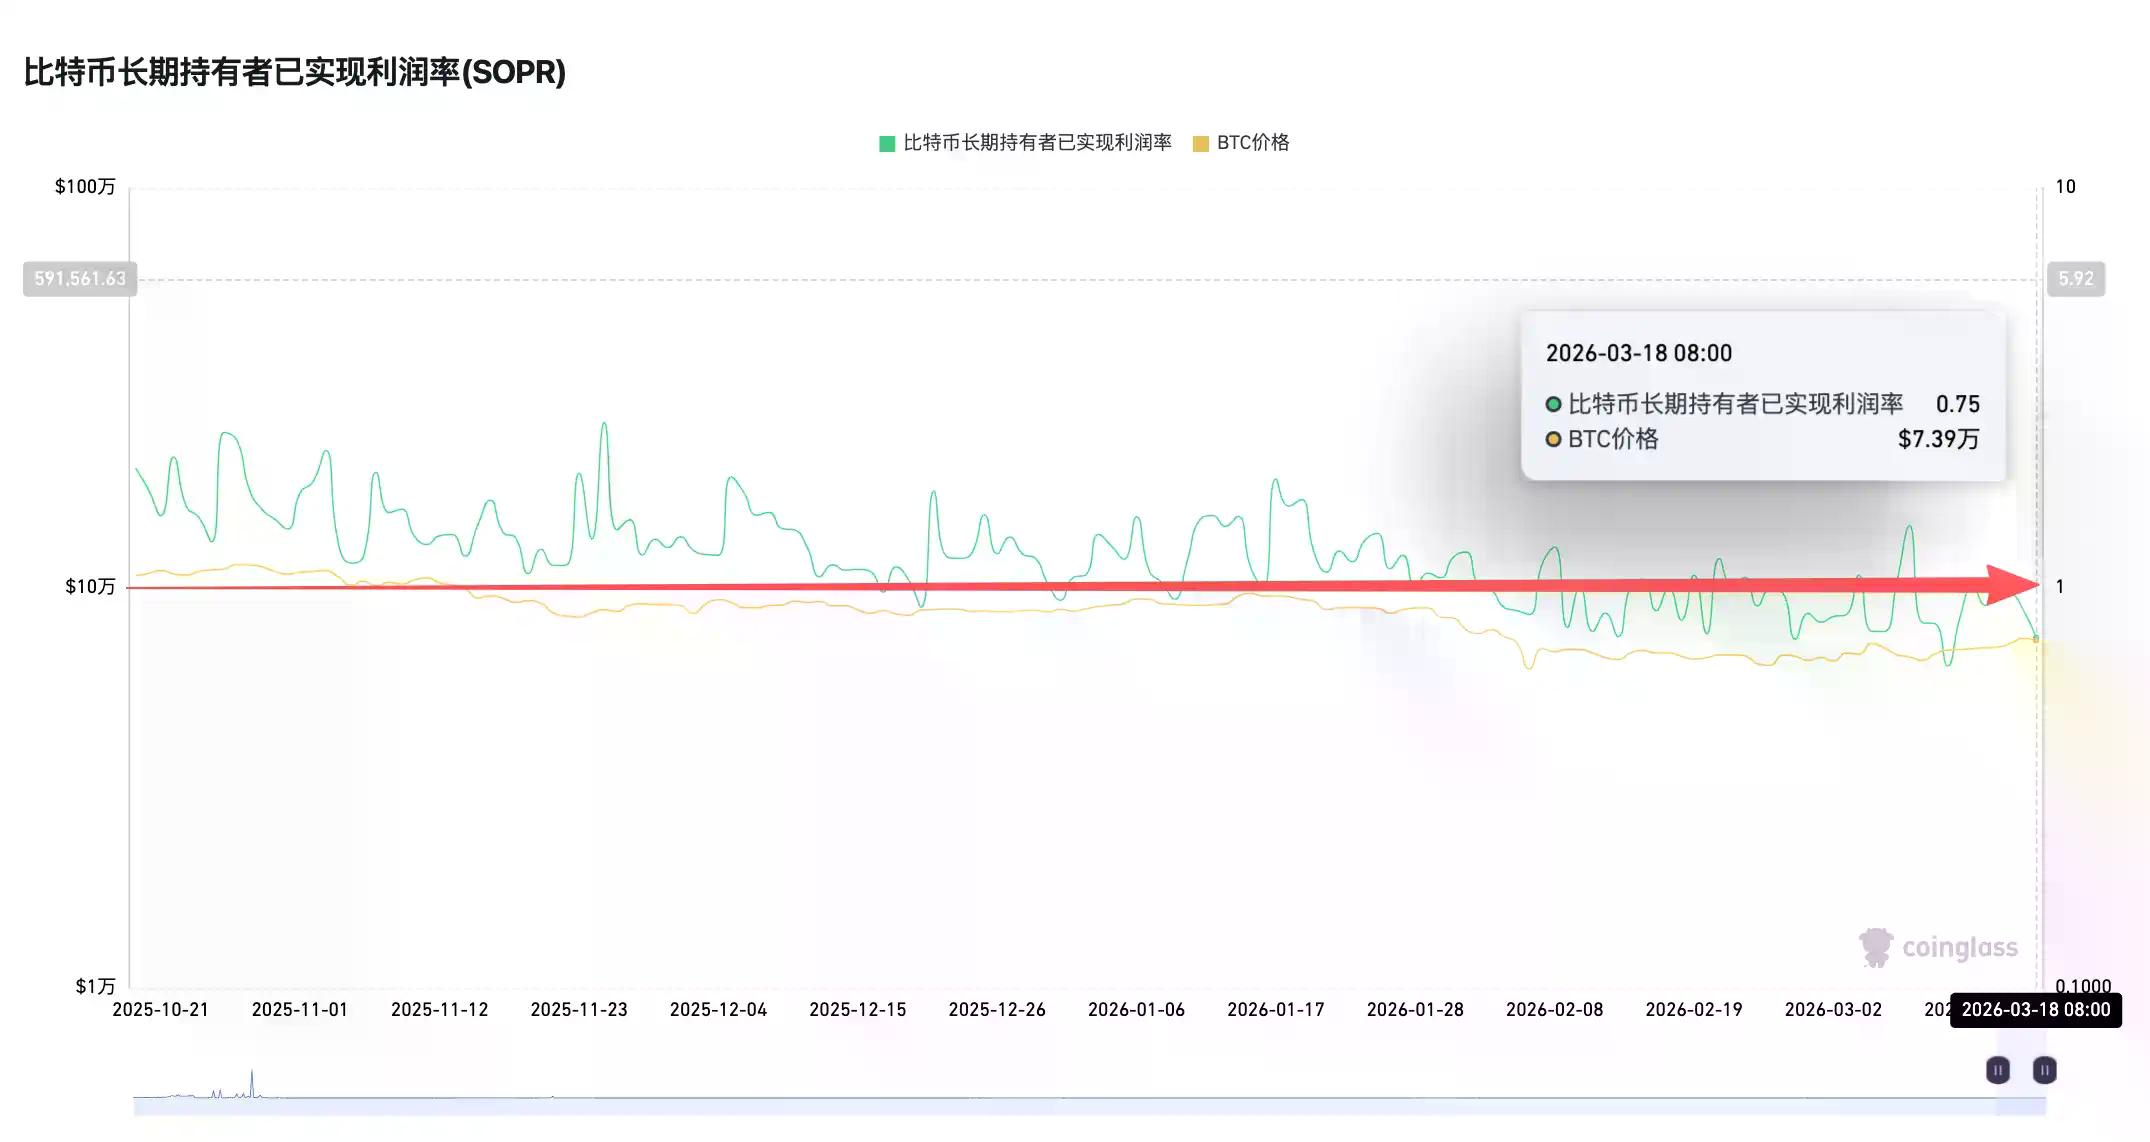This screenshot has width=2150, height=1142.
Task: Click the right zoom slider handle
Action: [2044, 1070]
